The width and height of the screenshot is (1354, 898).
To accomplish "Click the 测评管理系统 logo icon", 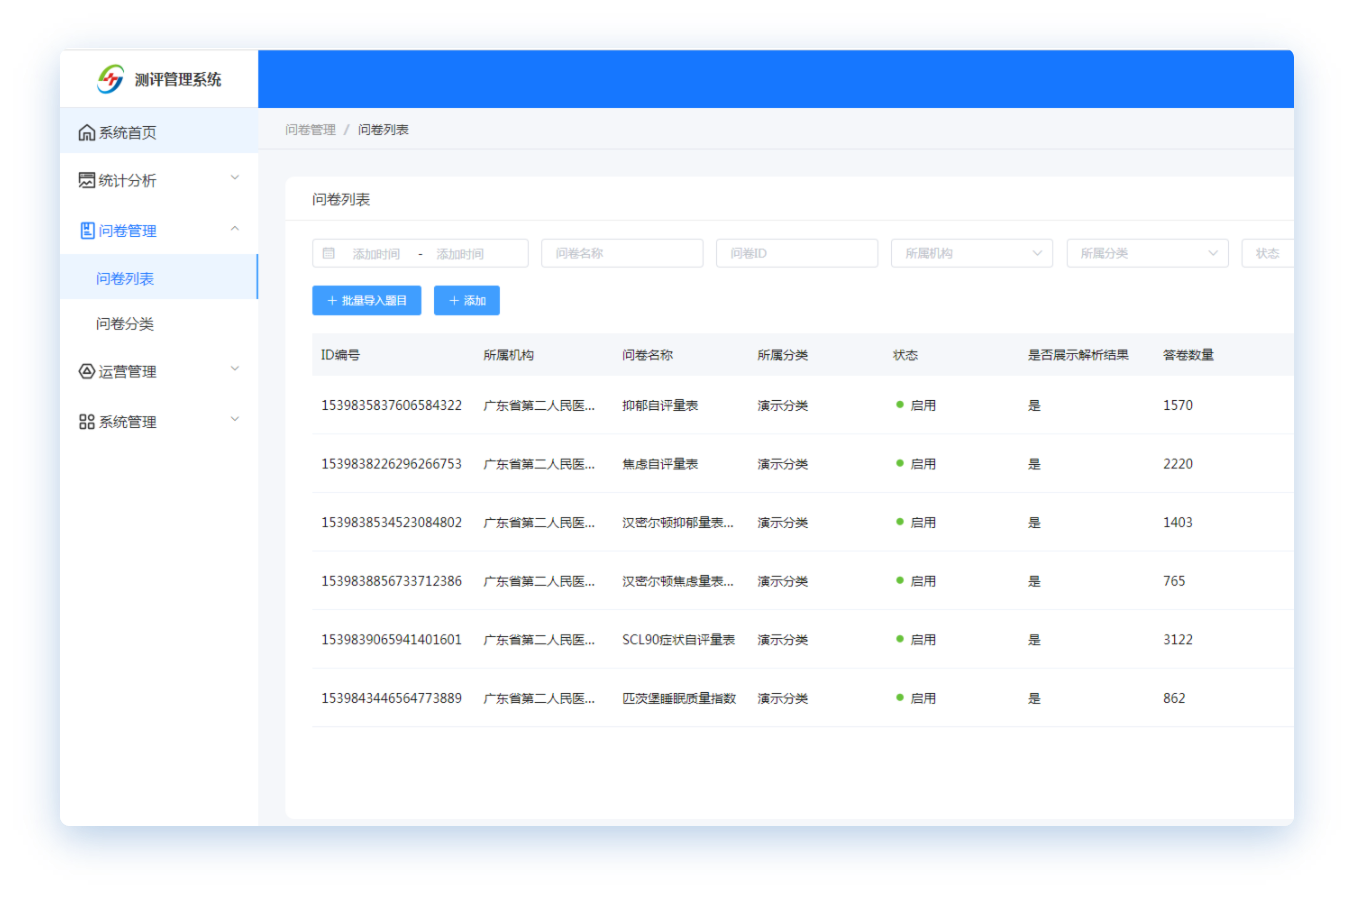I will coord(111,79).
